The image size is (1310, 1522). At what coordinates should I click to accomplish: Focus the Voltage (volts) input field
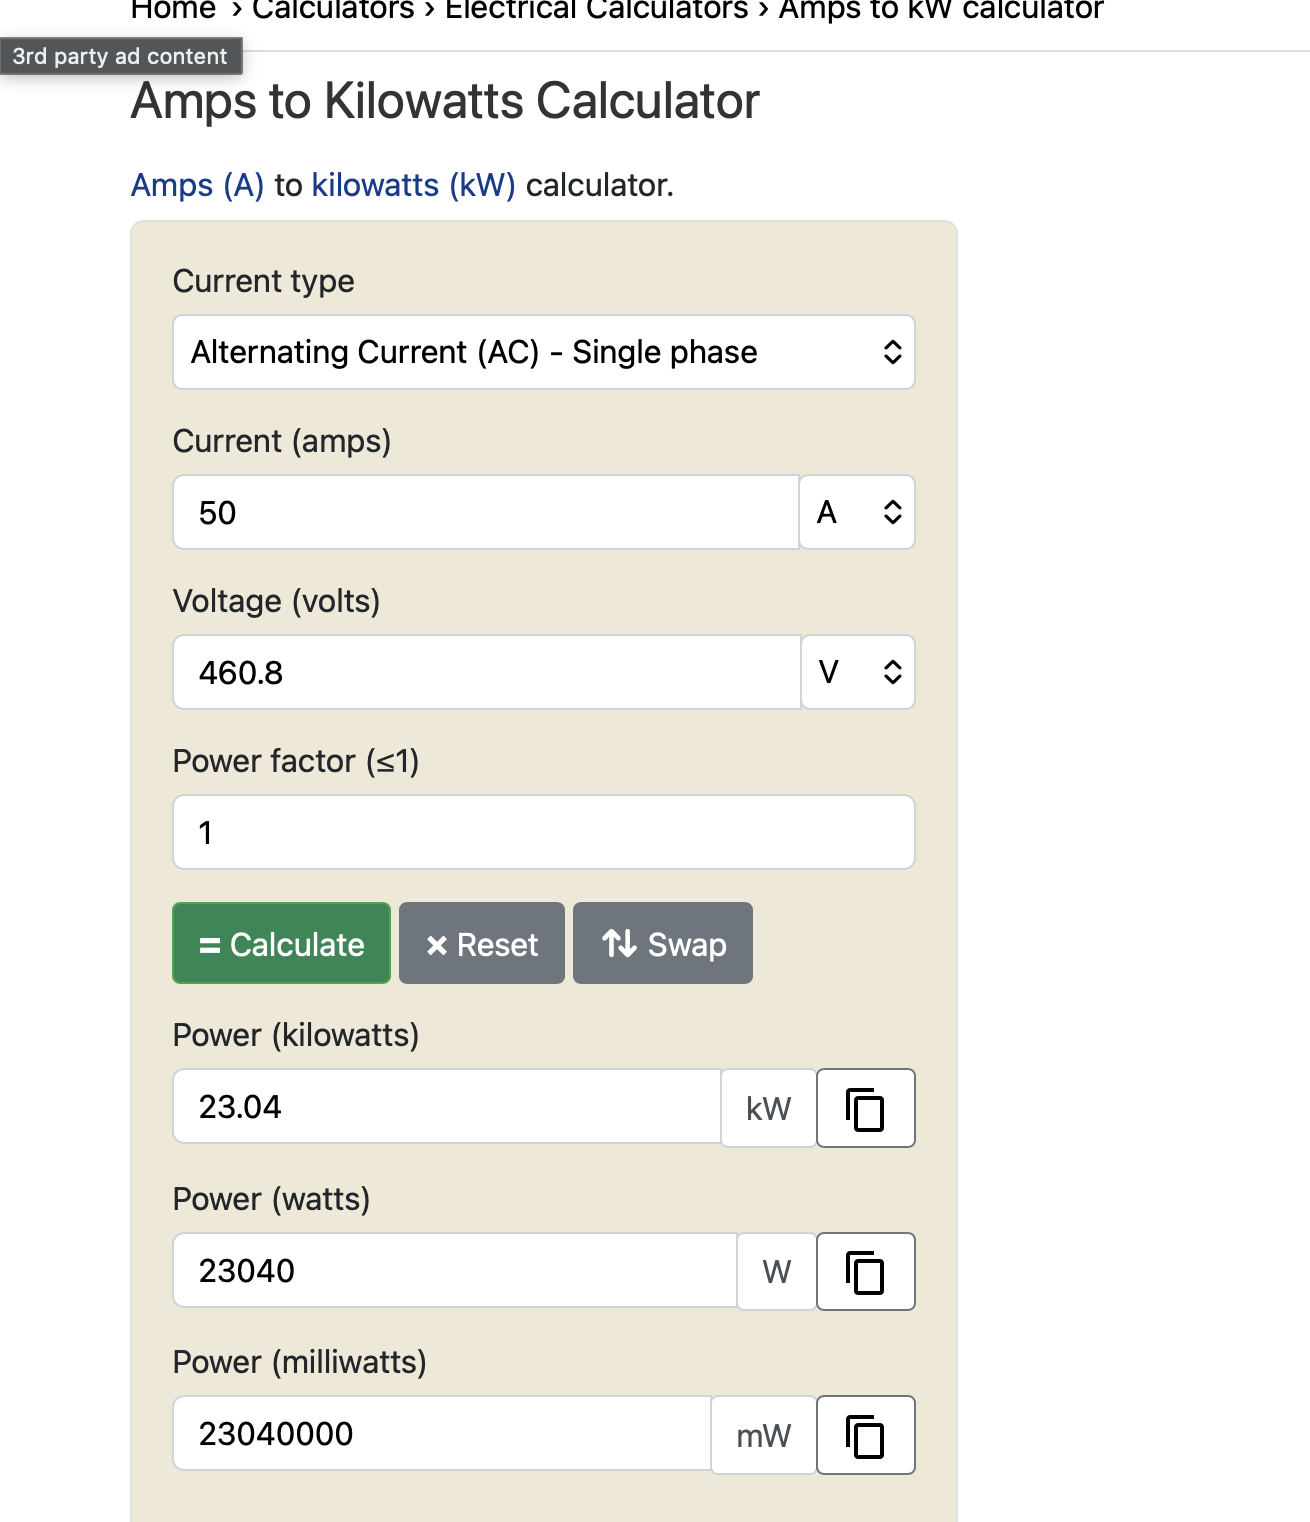(485, 672)
